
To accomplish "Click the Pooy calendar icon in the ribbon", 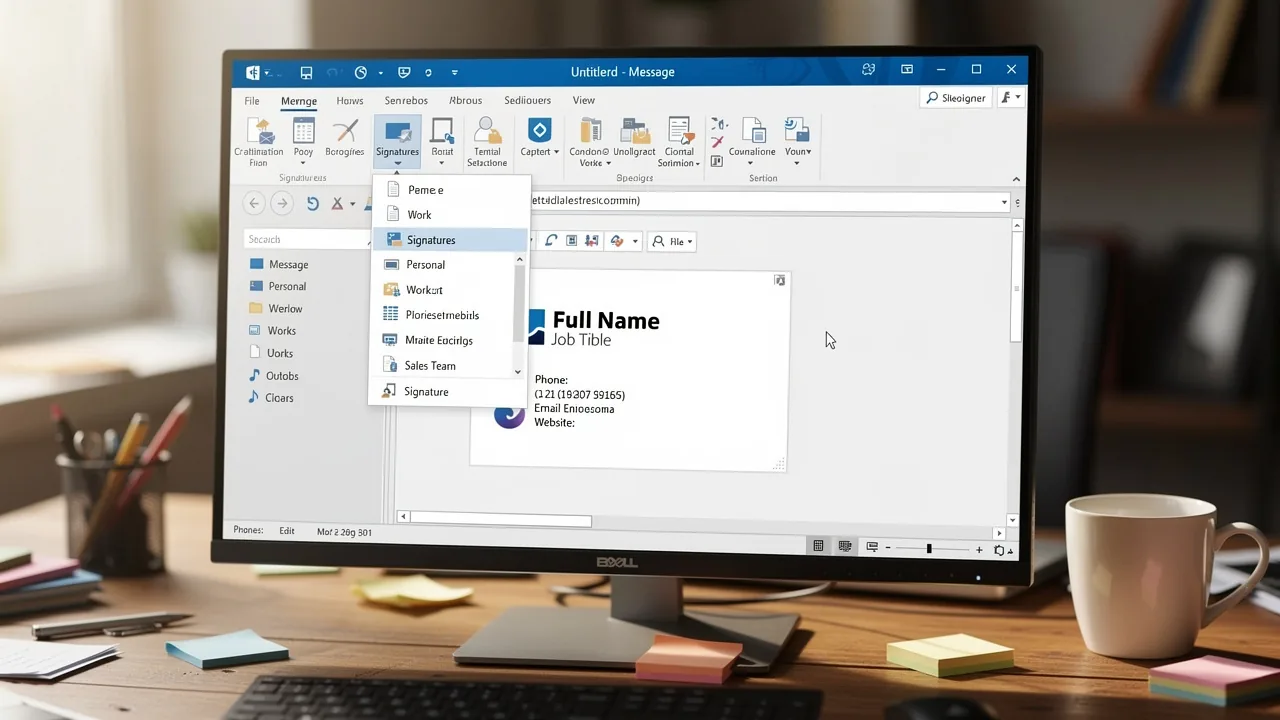I will 303,131.
